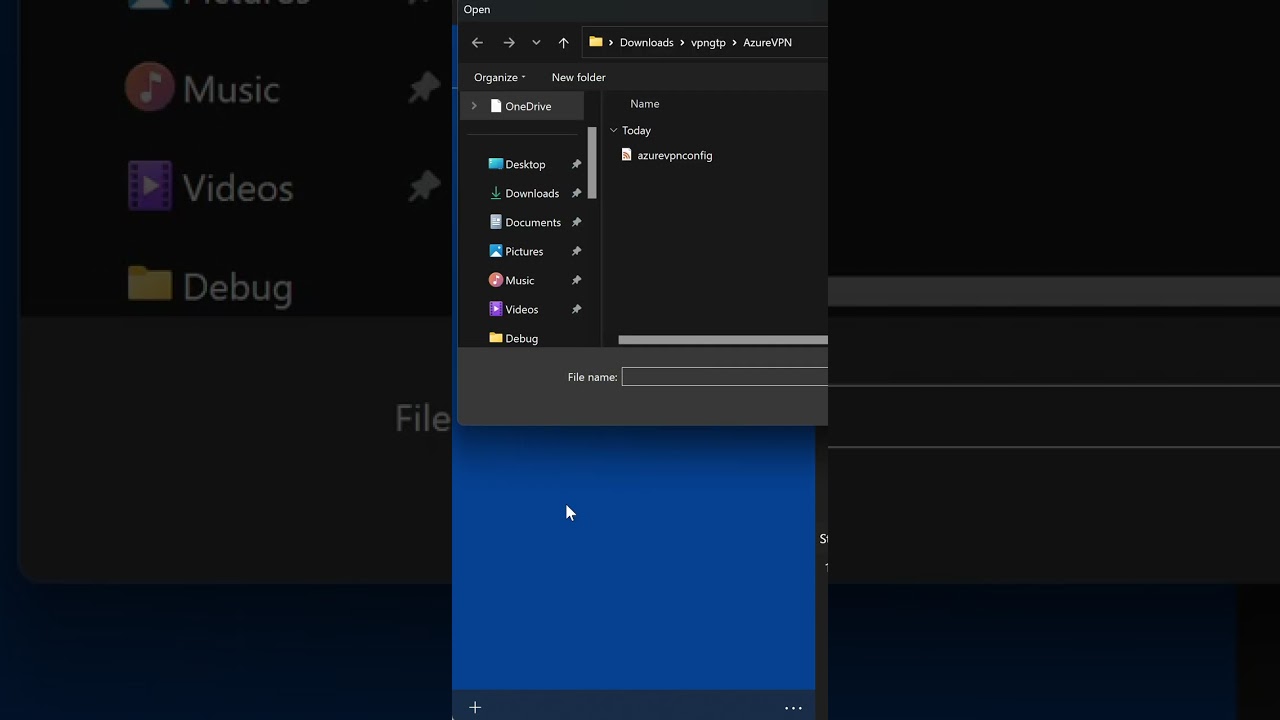Select vpngtp in the breadcrumb path
This screenshot has height=720, width=1280.
pos(708,42)
